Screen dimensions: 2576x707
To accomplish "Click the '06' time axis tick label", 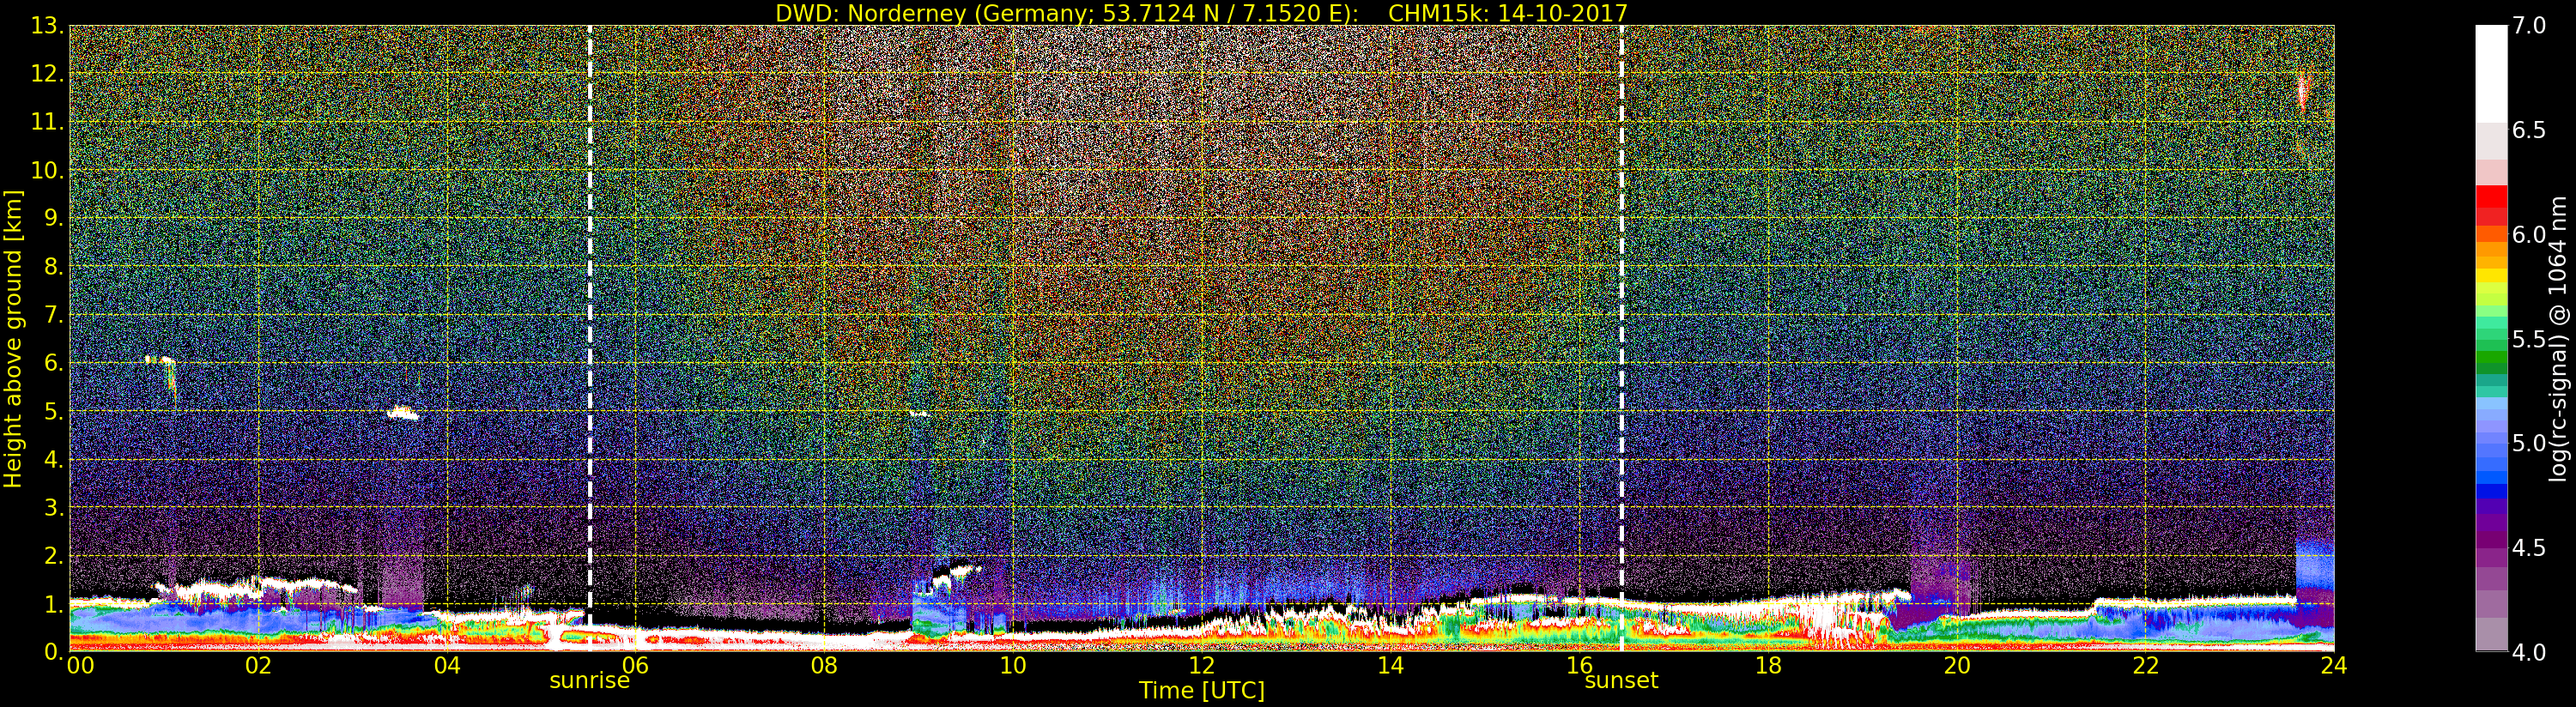I will (635, 665).
